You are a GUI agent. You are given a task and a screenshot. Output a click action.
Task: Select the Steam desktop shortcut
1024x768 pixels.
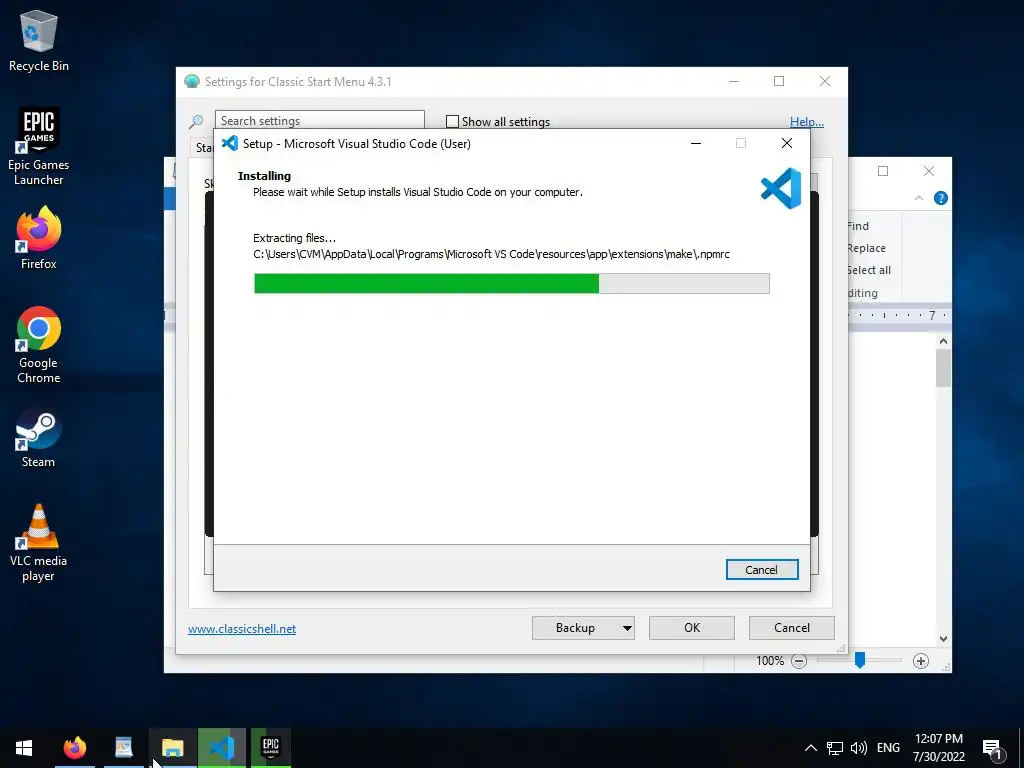39,438
